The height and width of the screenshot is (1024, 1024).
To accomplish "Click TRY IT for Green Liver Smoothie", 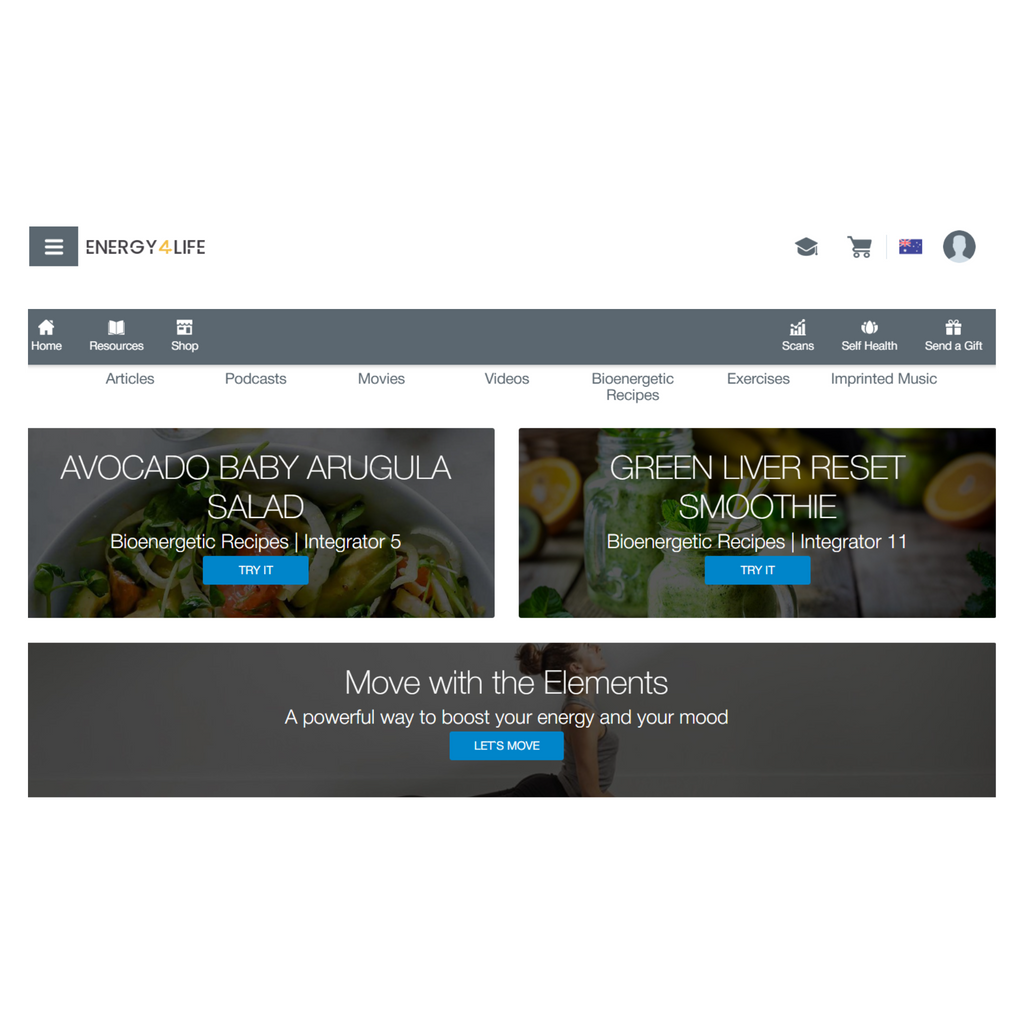I will (758, 570).
